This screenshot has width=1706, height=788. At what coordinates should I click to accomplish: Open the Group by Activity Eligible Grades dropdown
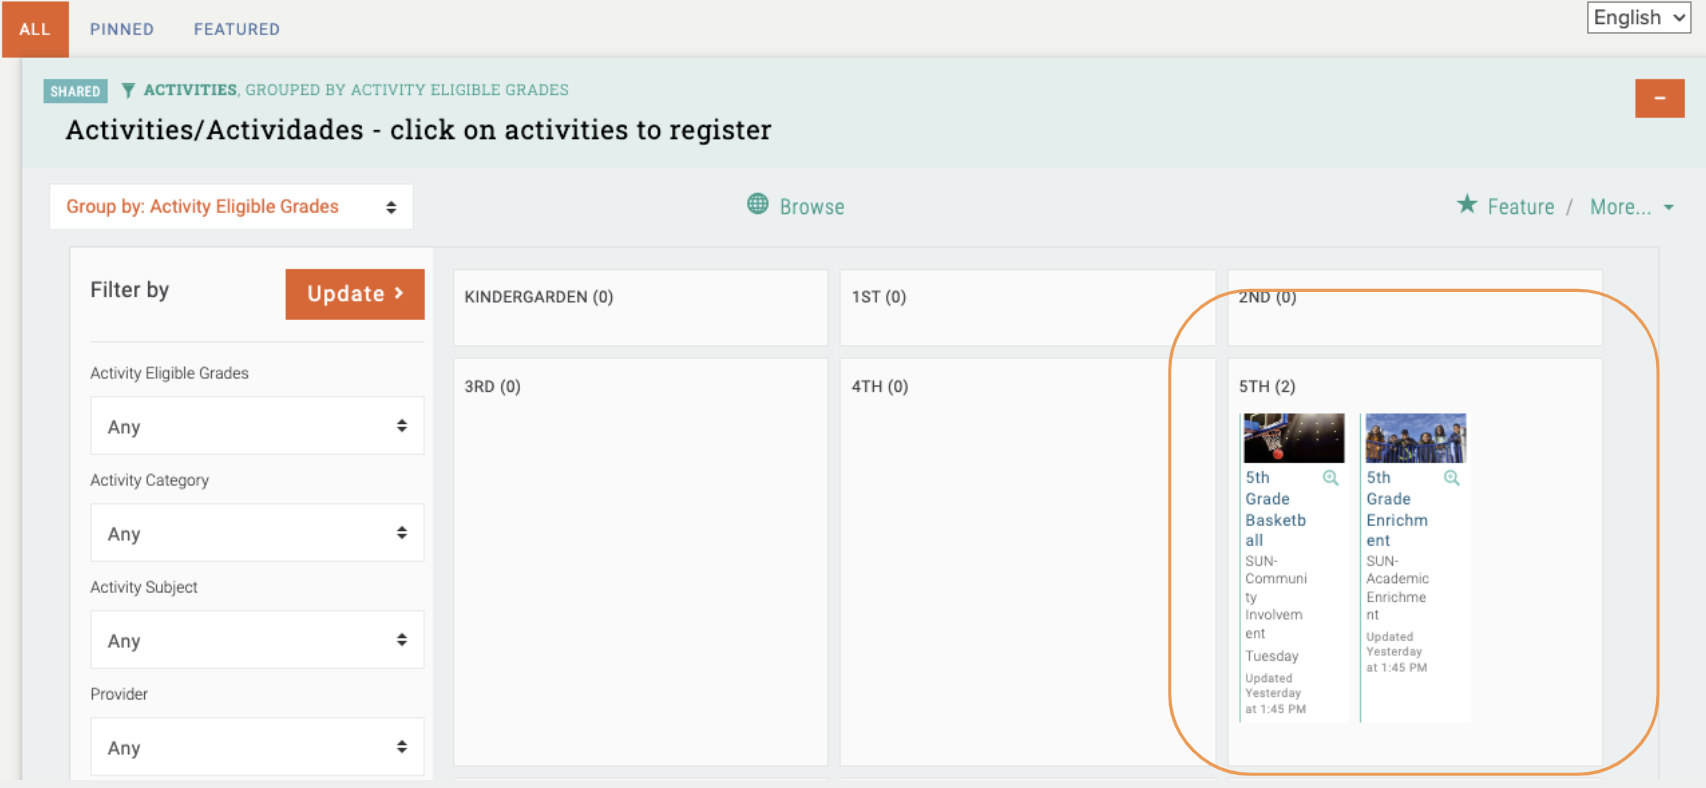[x=231, y=207]
